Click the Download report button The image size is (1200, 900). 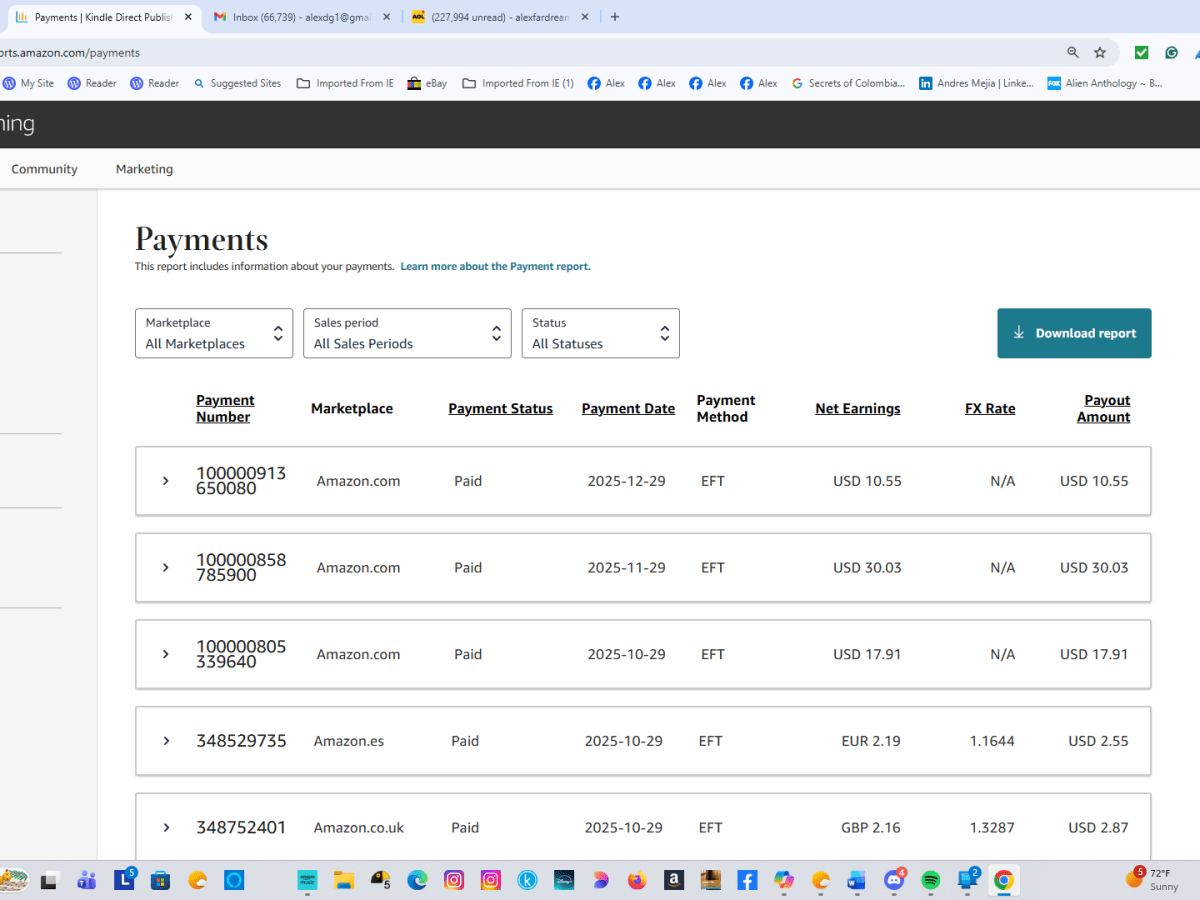pyautogui.click(x=1074, y=333)
